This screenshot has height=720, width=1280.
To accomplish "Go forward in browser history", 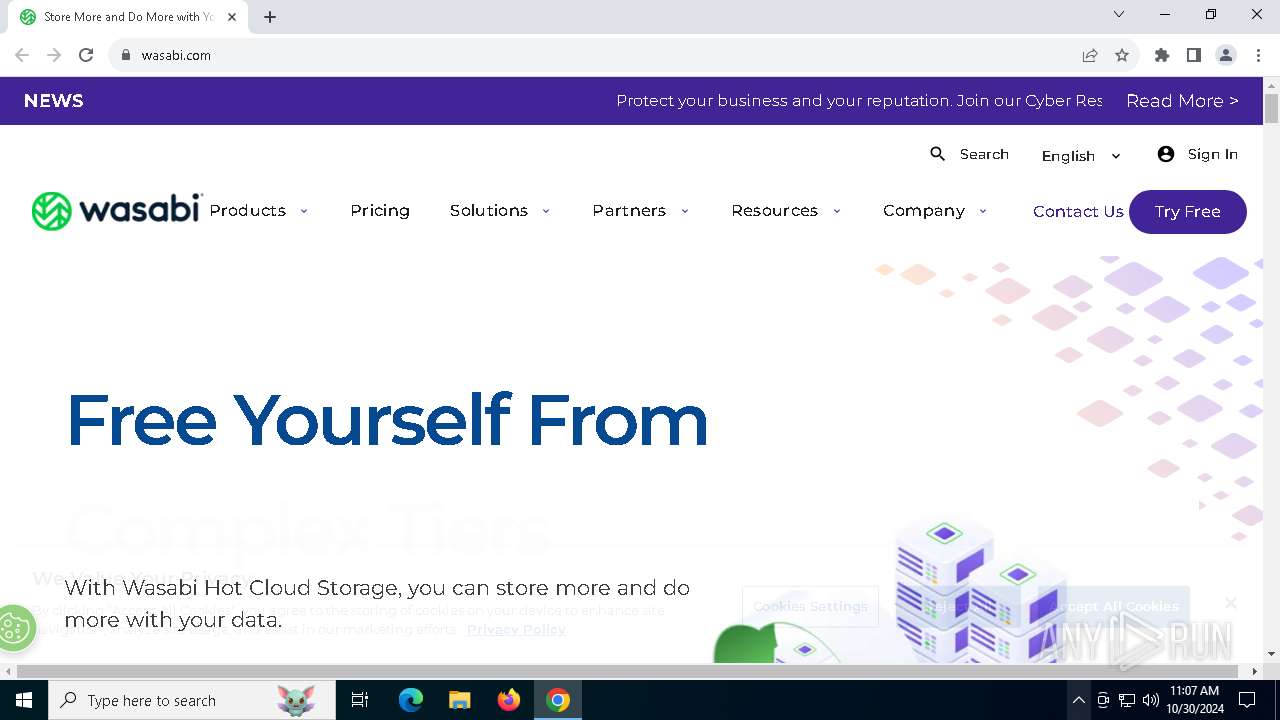I will [x=54, y=55].
